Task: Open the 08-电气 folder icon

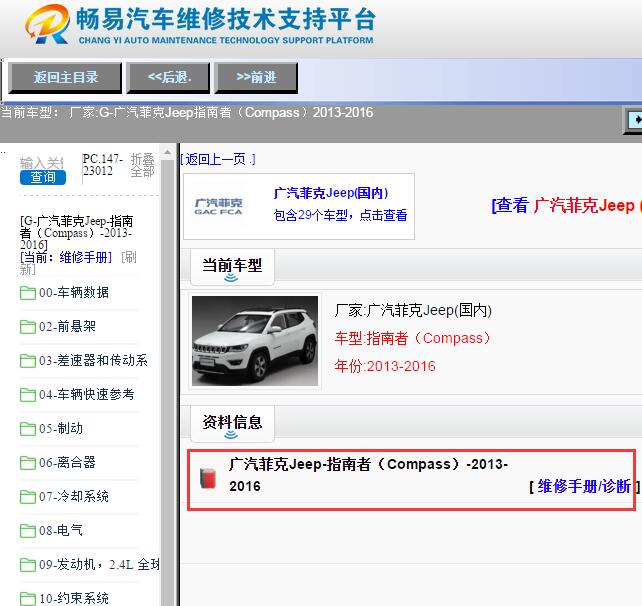Action: [27, 531]
